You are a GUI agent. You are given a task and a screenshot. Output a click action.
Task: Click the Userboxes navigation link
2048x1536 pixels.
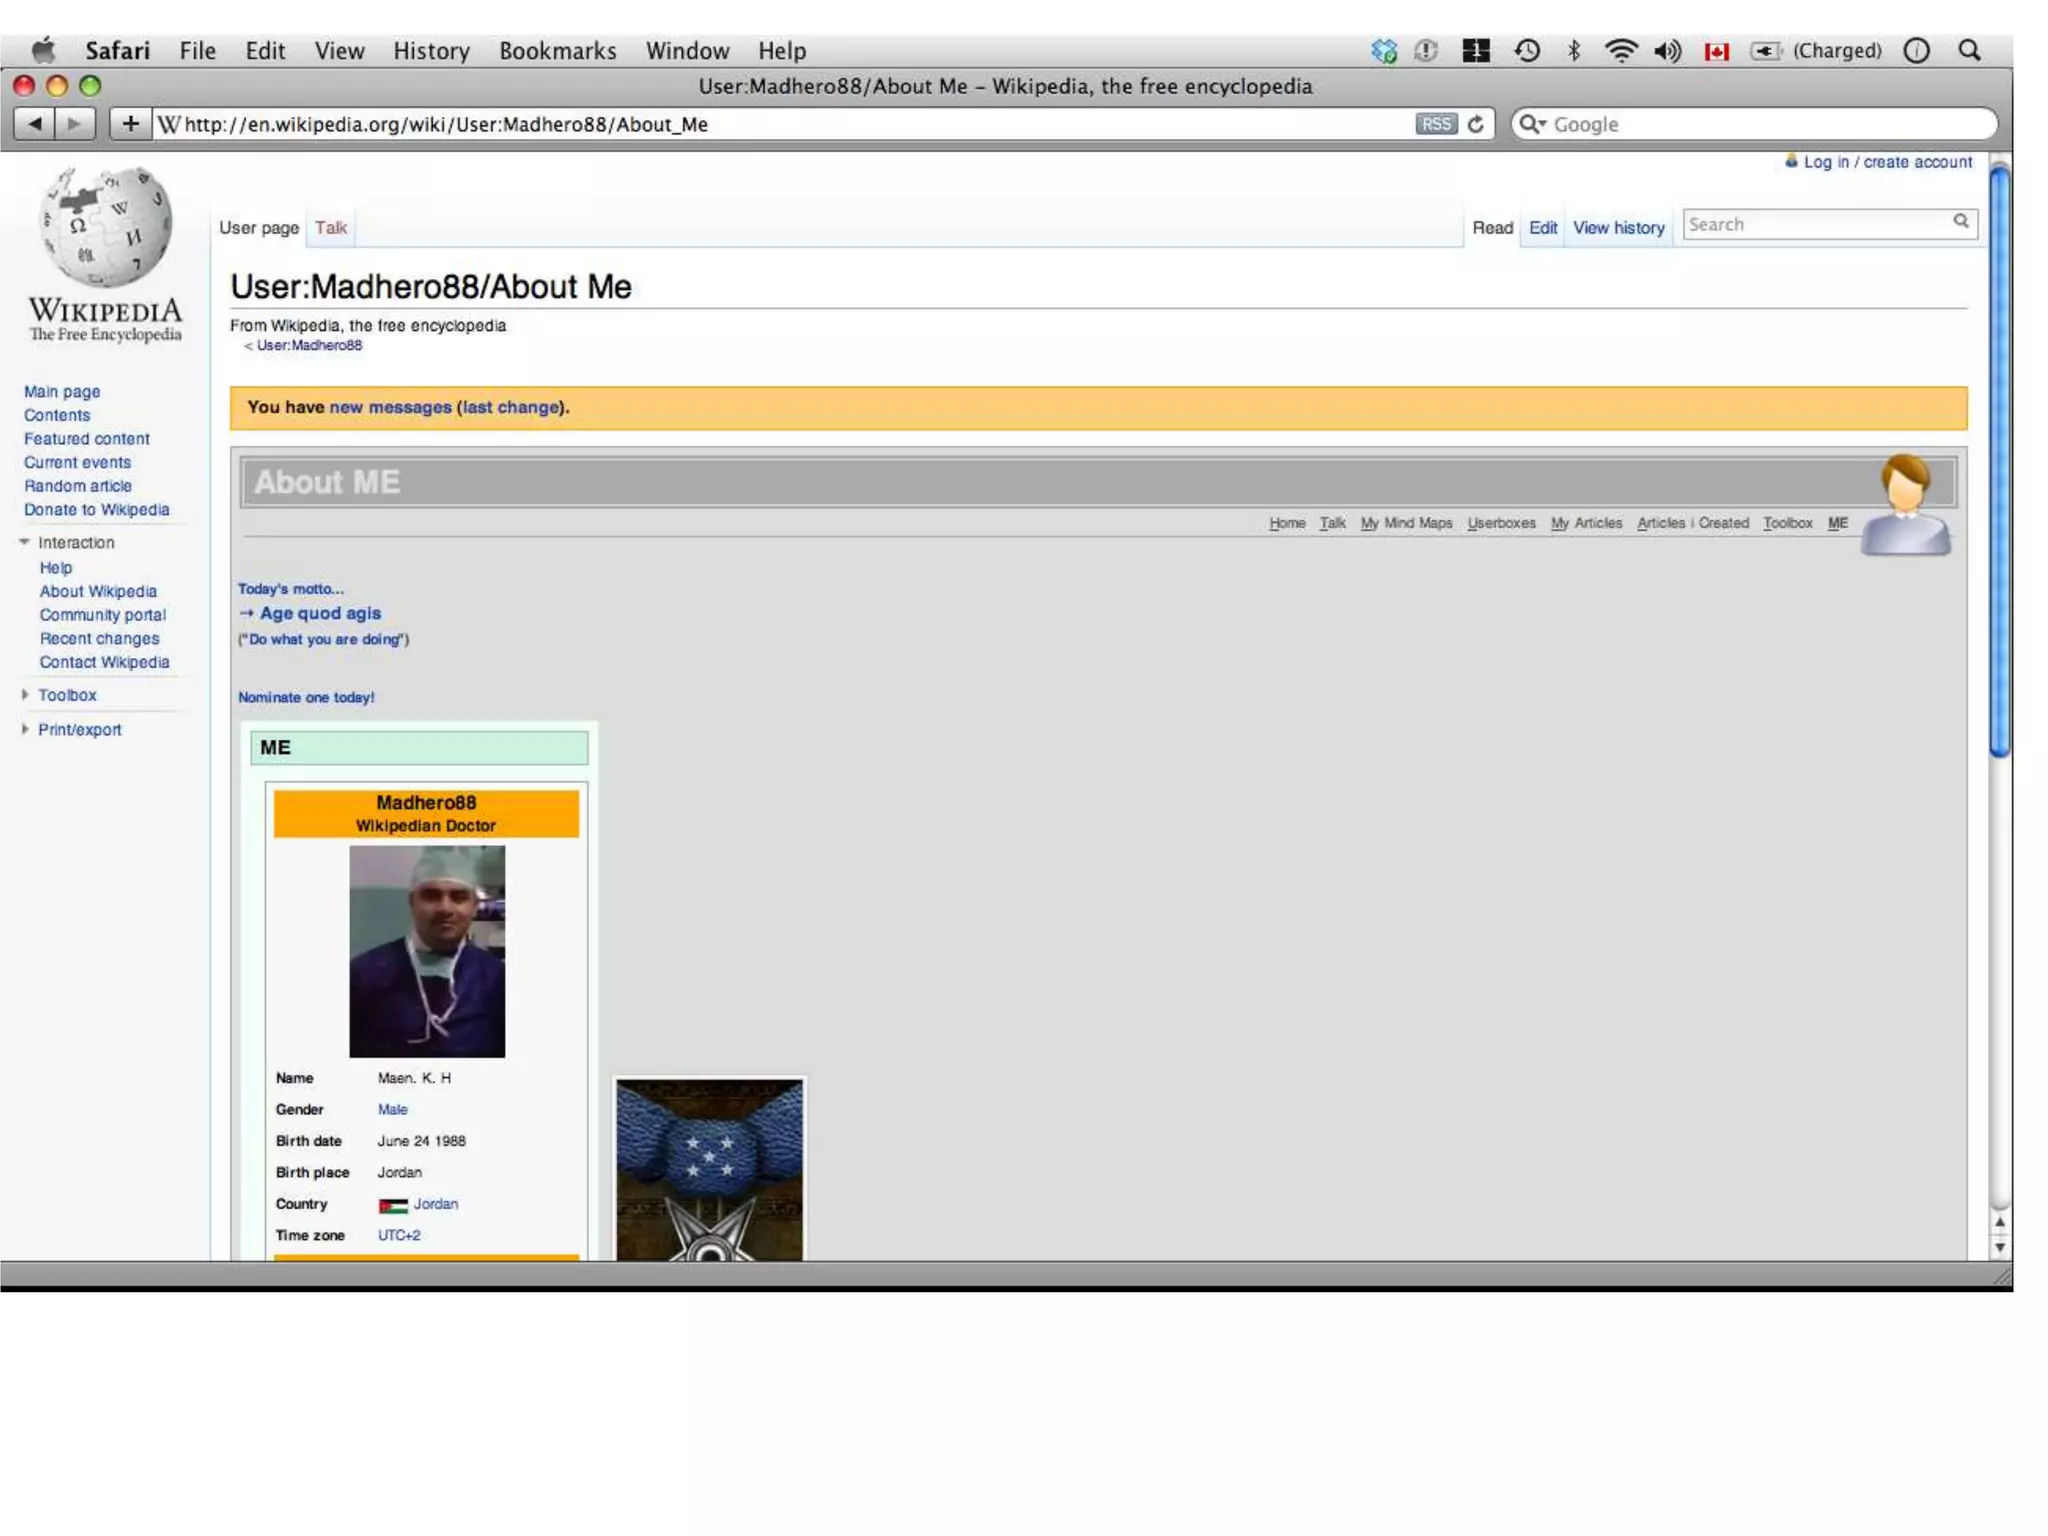[1501, 523]
